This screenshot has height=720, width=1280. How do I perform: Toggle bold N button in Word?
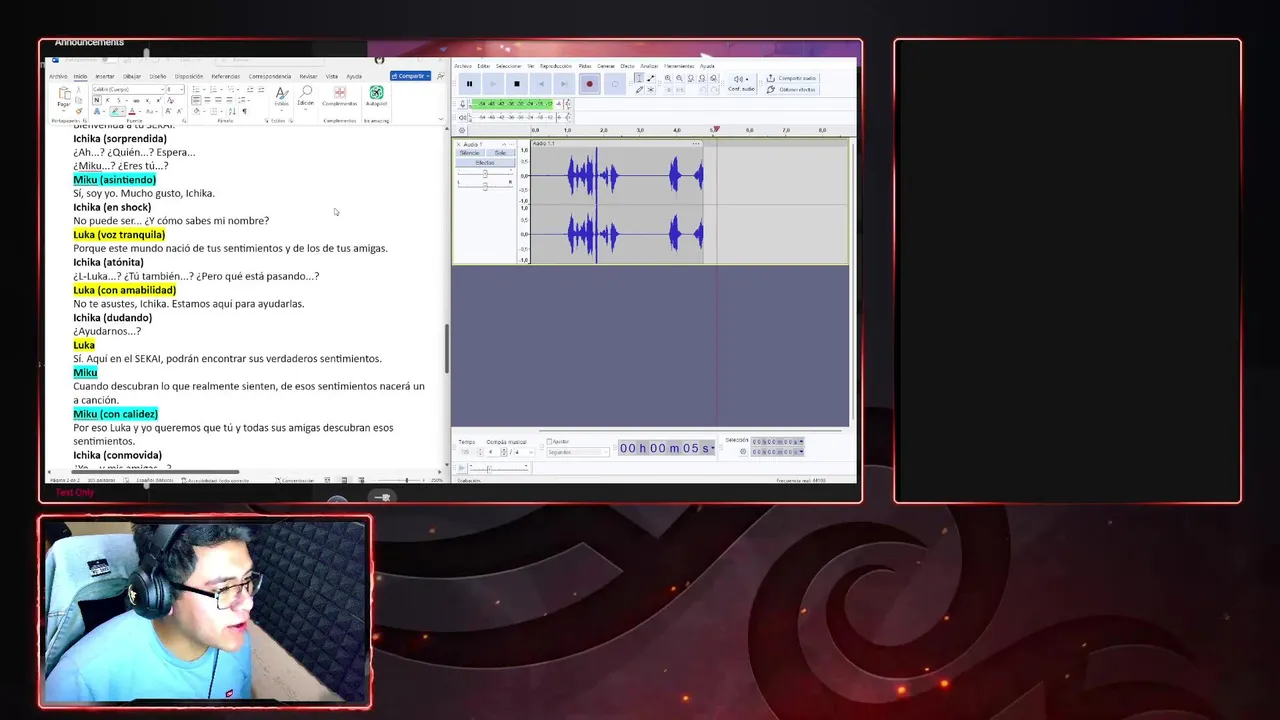97,100
